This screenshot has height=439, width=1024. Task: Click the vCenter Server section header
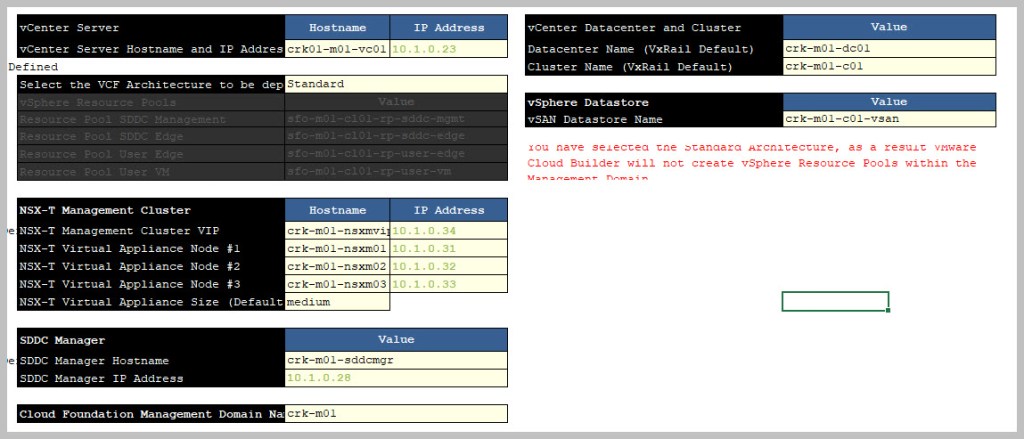coord(151,27)
